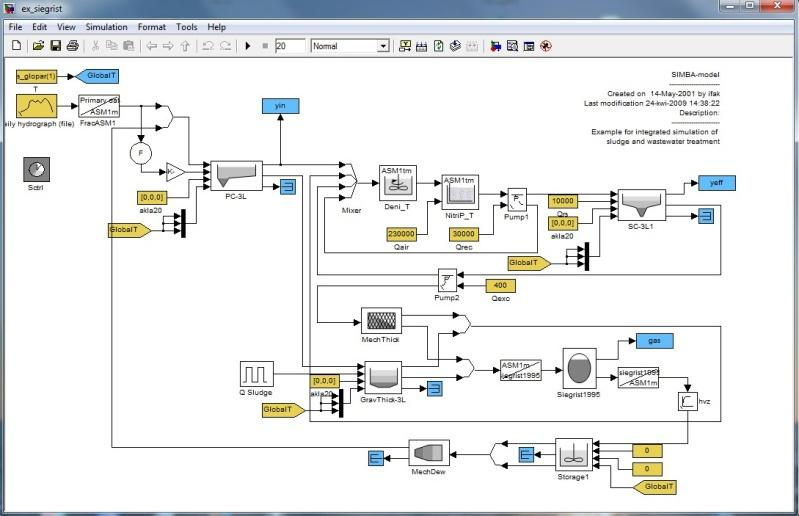Select the Siegrist1995 digester block

pyautogui.click(x=579, y=368)
